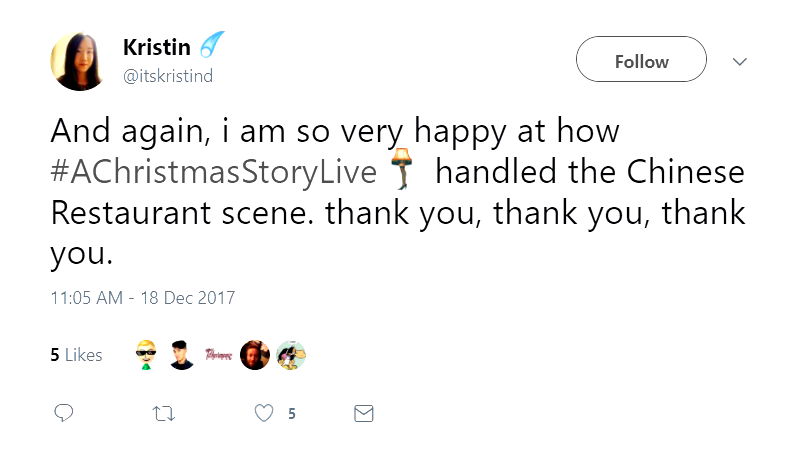Click the like count number beside heart
The width and height of the screenshot is (800, 460).
click(x=291, y=413)
